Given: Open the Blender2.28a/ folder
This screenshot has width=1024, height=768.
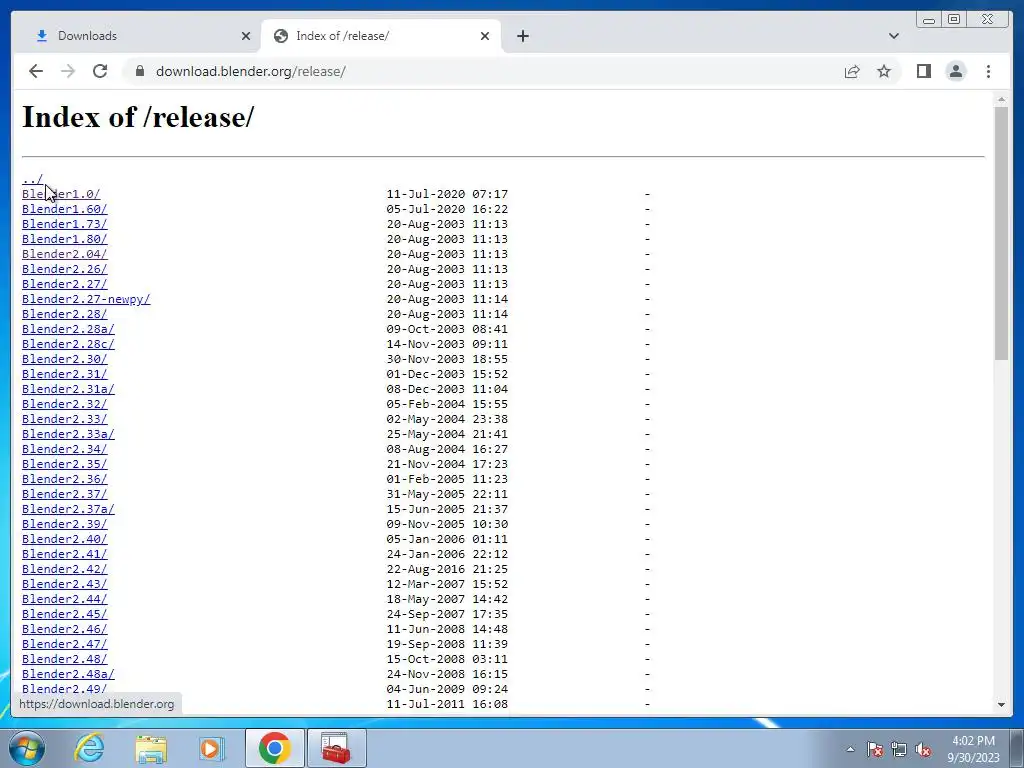Looking at the screenshot, I should [68, 329].
